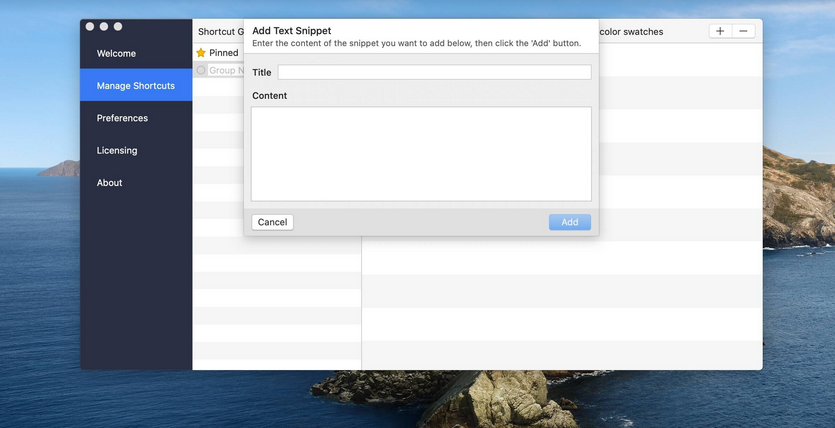
Task: Click the color swatches header text
Action: click(x=631, y=32)
